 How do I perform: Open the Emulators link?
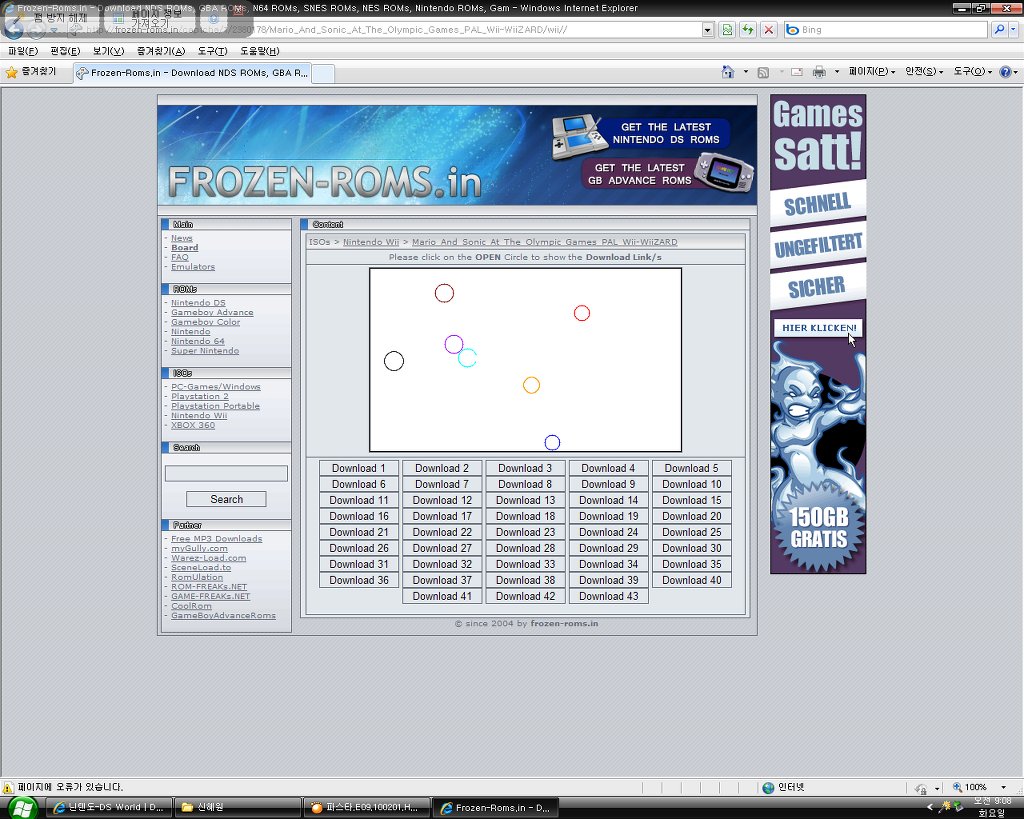point(193,266)
